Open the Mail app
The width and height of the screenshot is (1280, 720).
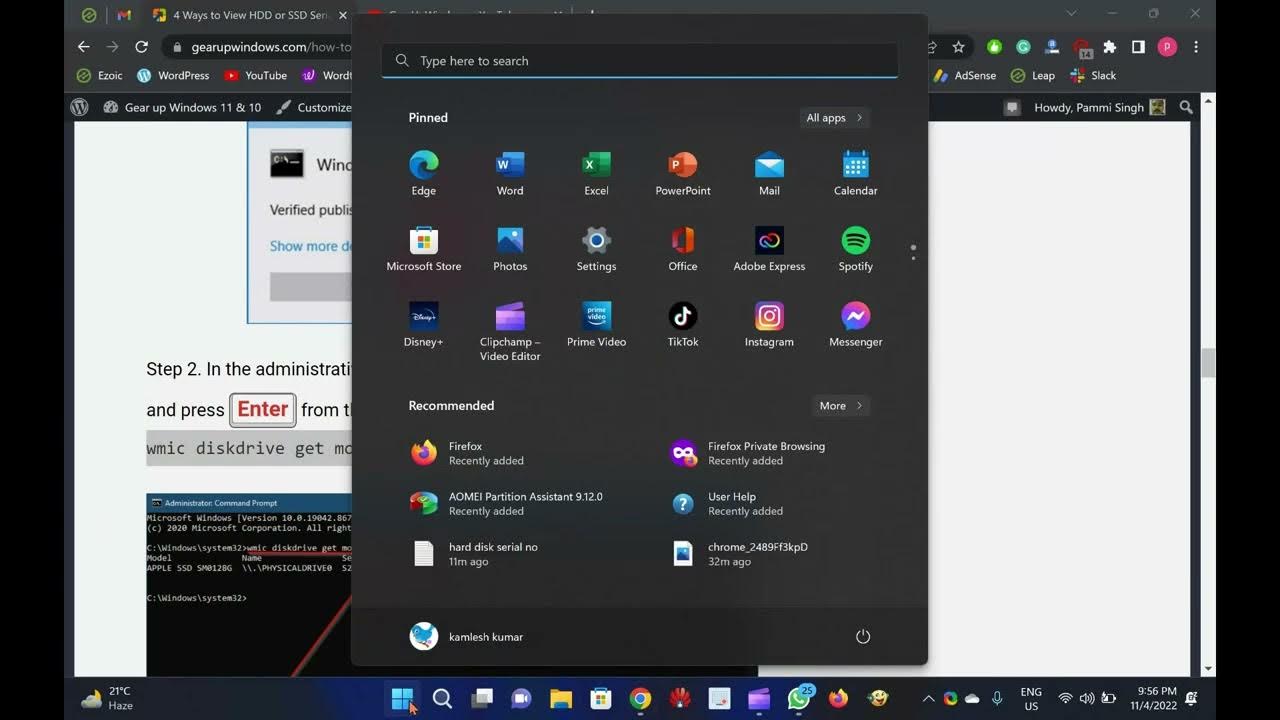(x=769, y=174)
